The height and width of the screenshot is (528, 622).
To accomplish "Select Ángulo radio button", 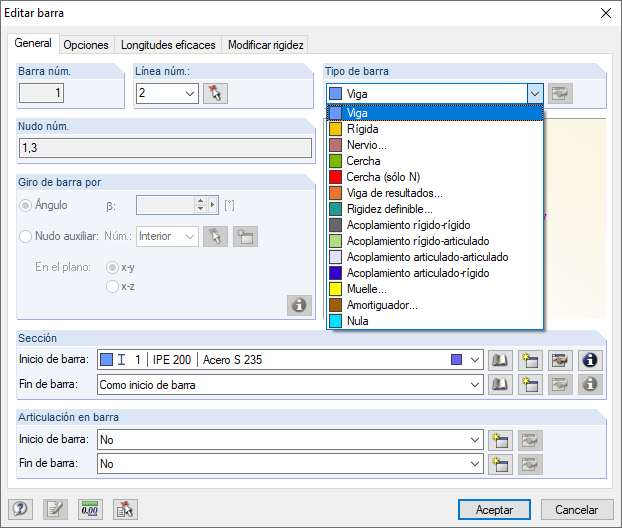I will click(x=25, y=205).
